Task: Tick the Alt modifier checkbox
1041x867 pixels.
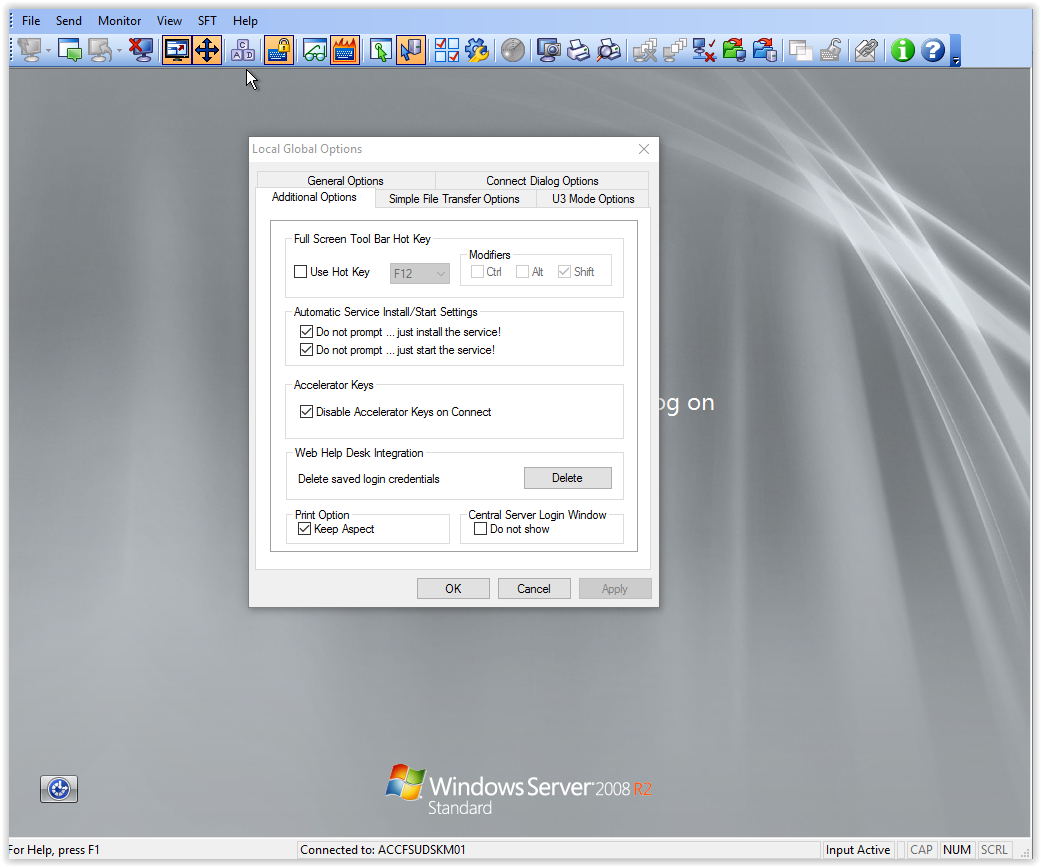Action: 522,272
